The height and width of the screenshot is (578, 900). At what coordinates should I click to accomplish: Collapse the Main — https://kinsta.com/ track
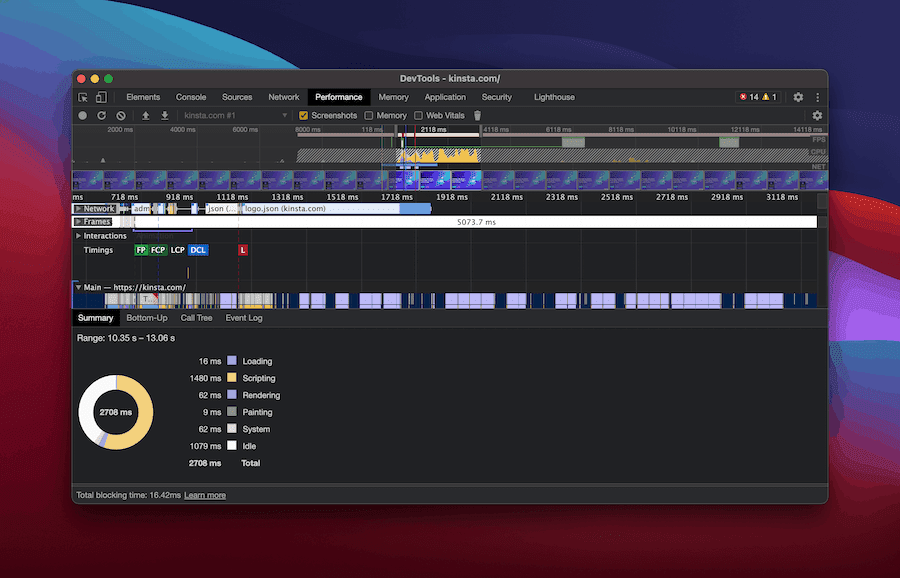point(78,287)
